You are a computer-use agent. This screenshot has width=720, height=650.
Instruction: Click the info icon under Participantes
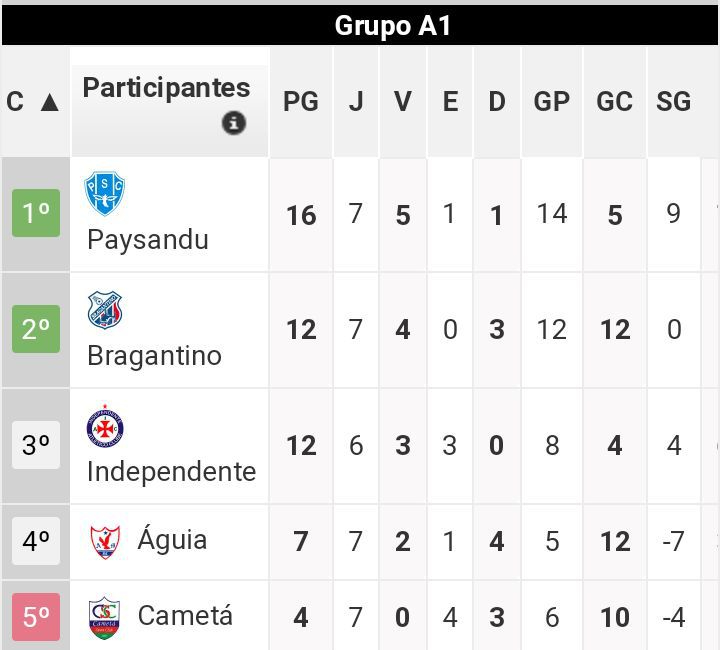(x=234, y=123)
